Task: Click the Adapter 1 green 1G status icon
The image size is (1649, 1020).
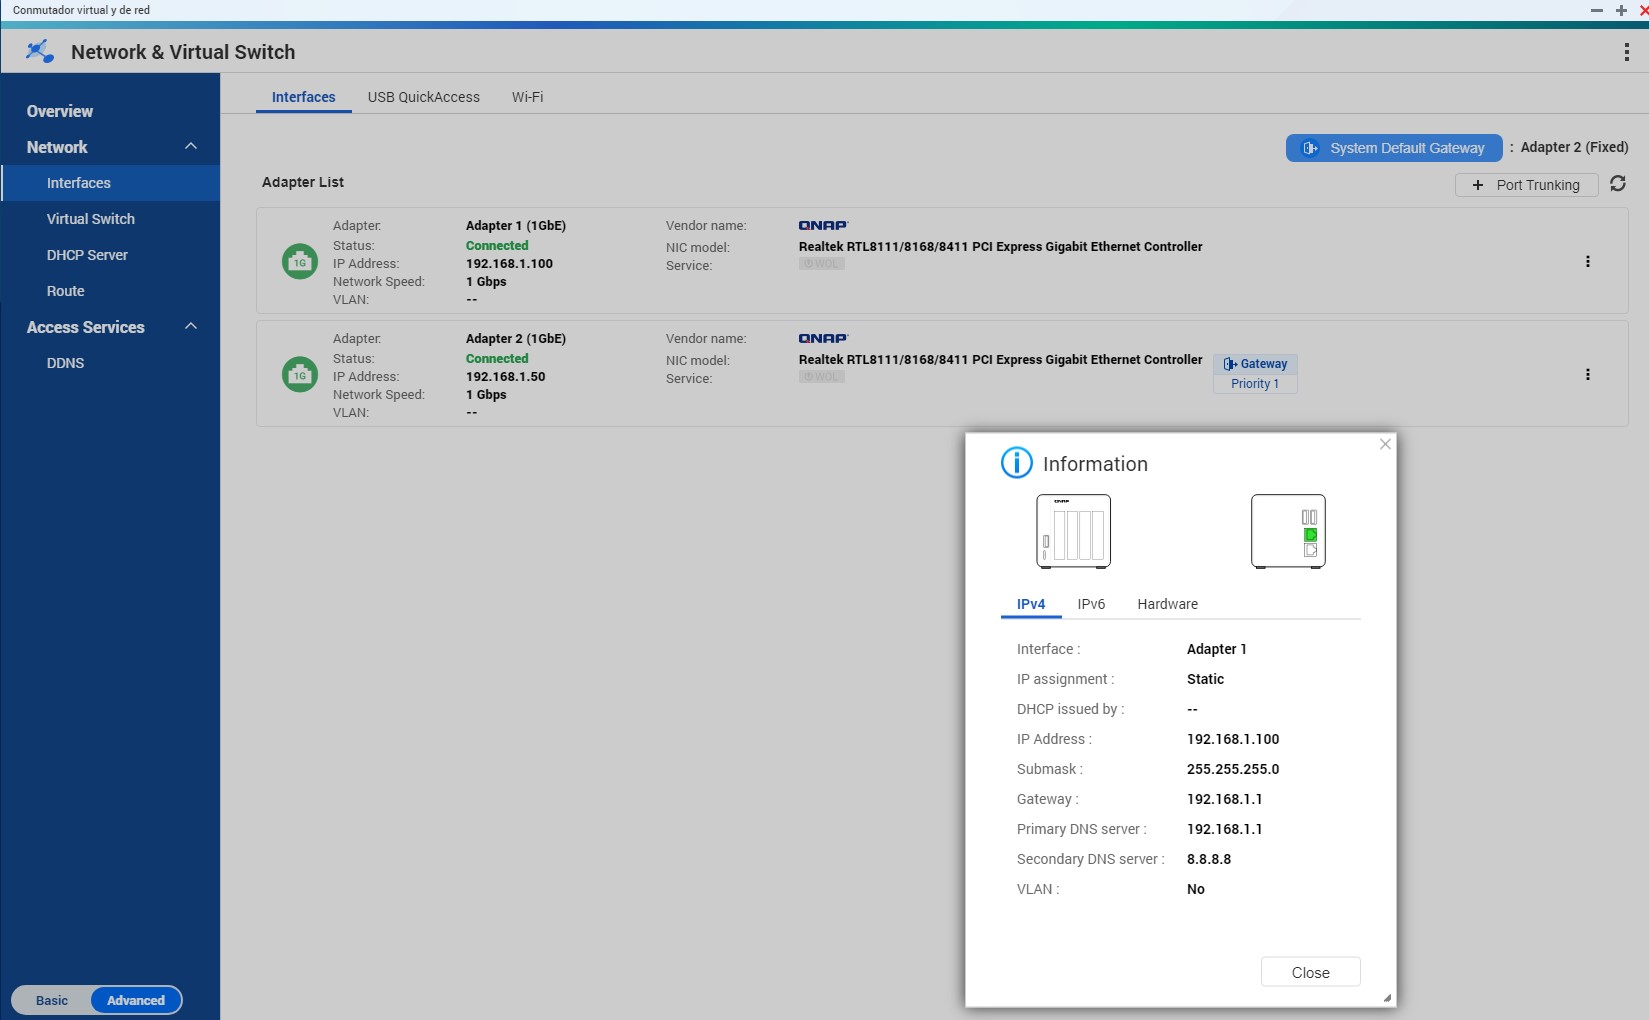Action: [299, 262]
